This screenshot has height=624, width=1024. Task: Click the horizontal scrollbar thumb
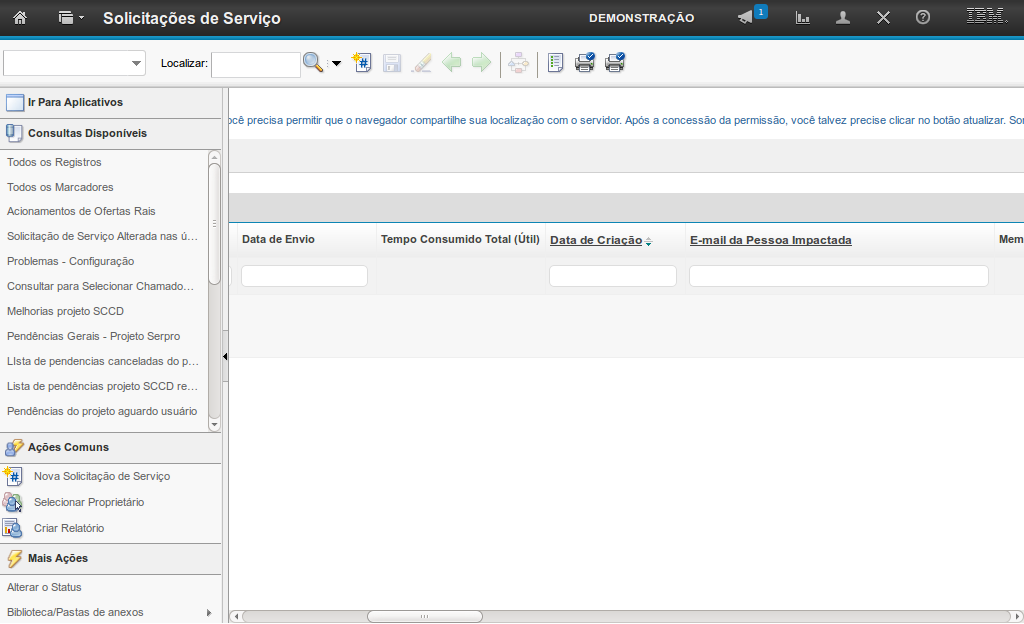(x=424, y=616)
